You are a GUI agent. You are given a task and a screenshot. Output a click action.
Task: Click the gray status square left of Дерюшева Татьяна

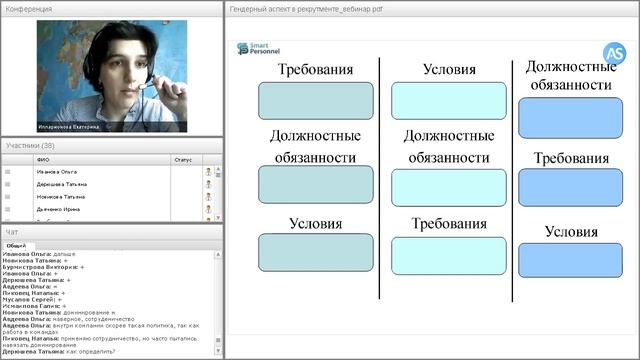pyautogui.click(x=7, y=184)
